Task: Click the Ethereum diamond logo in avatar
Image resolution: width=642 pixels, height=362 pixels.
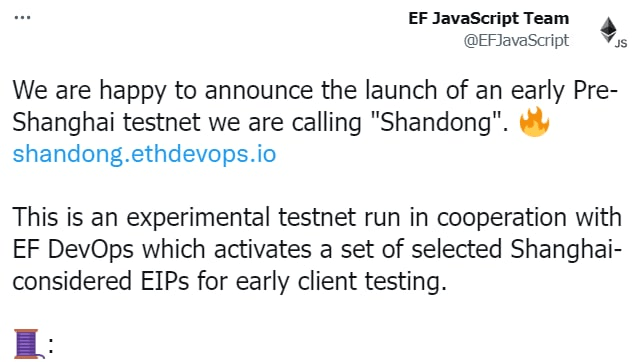Action: click(x=608, y=29)
